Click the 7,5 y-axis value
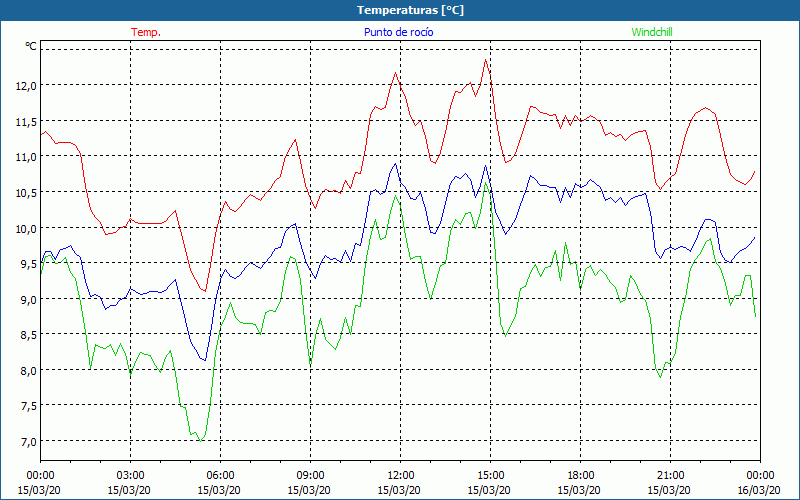Viewport: 800px width, 500px height. point(29,406)
